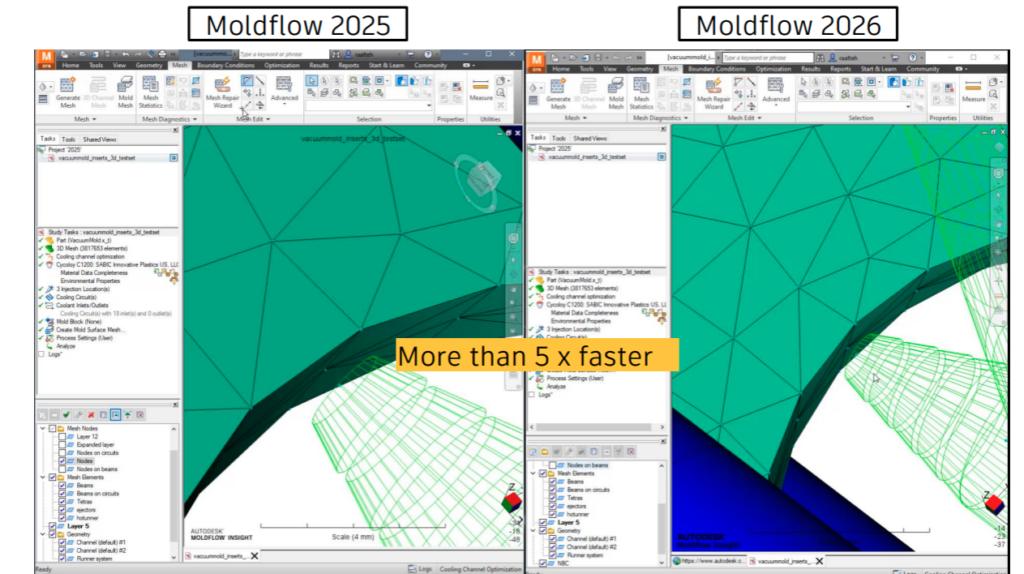Click the Measure tool in Moldflow 2026

[x=973, y=91]
